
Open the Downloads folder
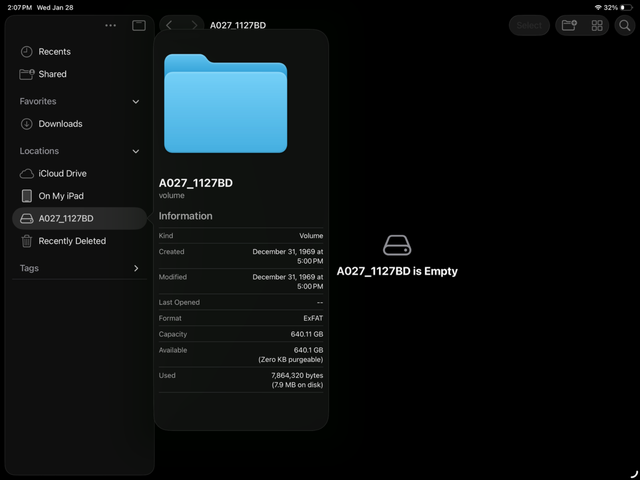(60, 124)
